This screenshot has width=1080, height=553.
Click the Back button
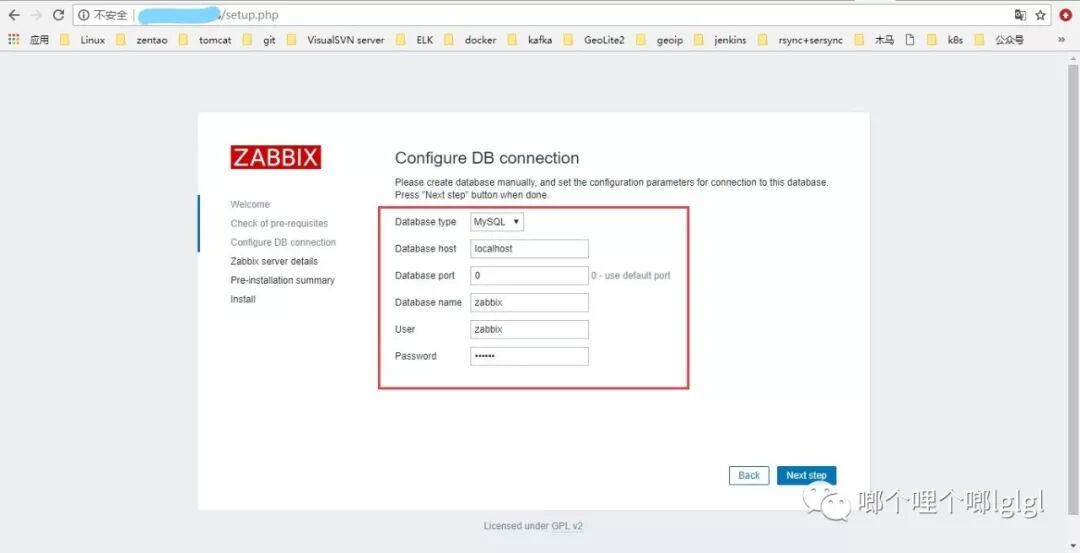click(x=749, y=475)
